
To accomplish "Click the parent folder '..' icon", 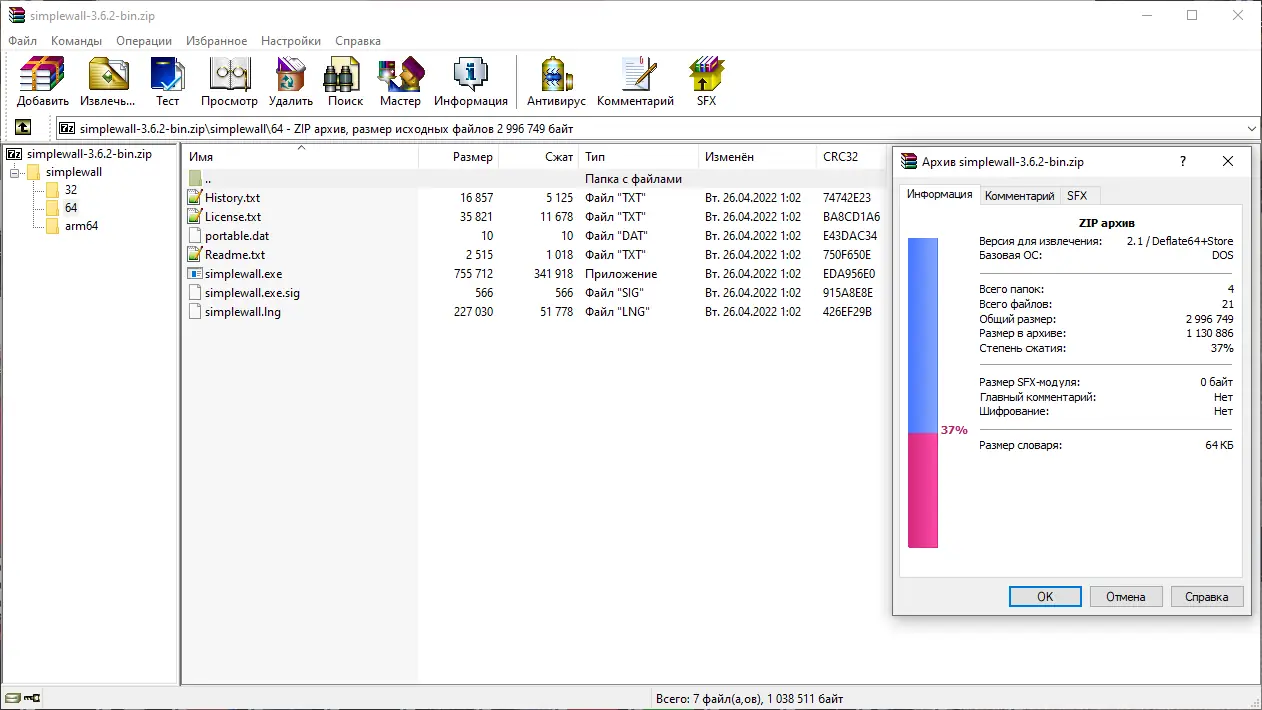I will [195, 179].
